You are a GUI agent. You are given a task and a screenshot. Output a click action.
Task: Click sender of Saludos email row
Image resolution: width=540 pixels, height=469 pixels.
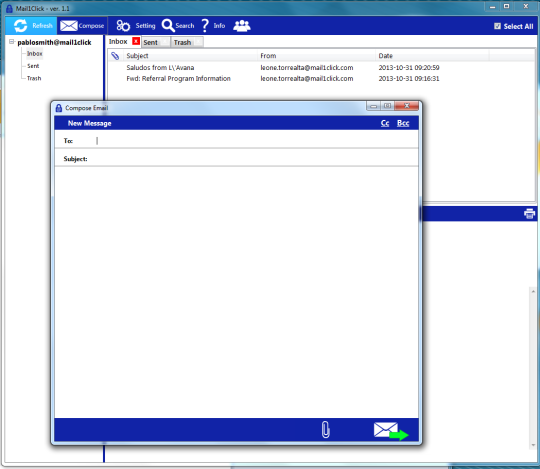pyautogui.click(x=307, y=67)
